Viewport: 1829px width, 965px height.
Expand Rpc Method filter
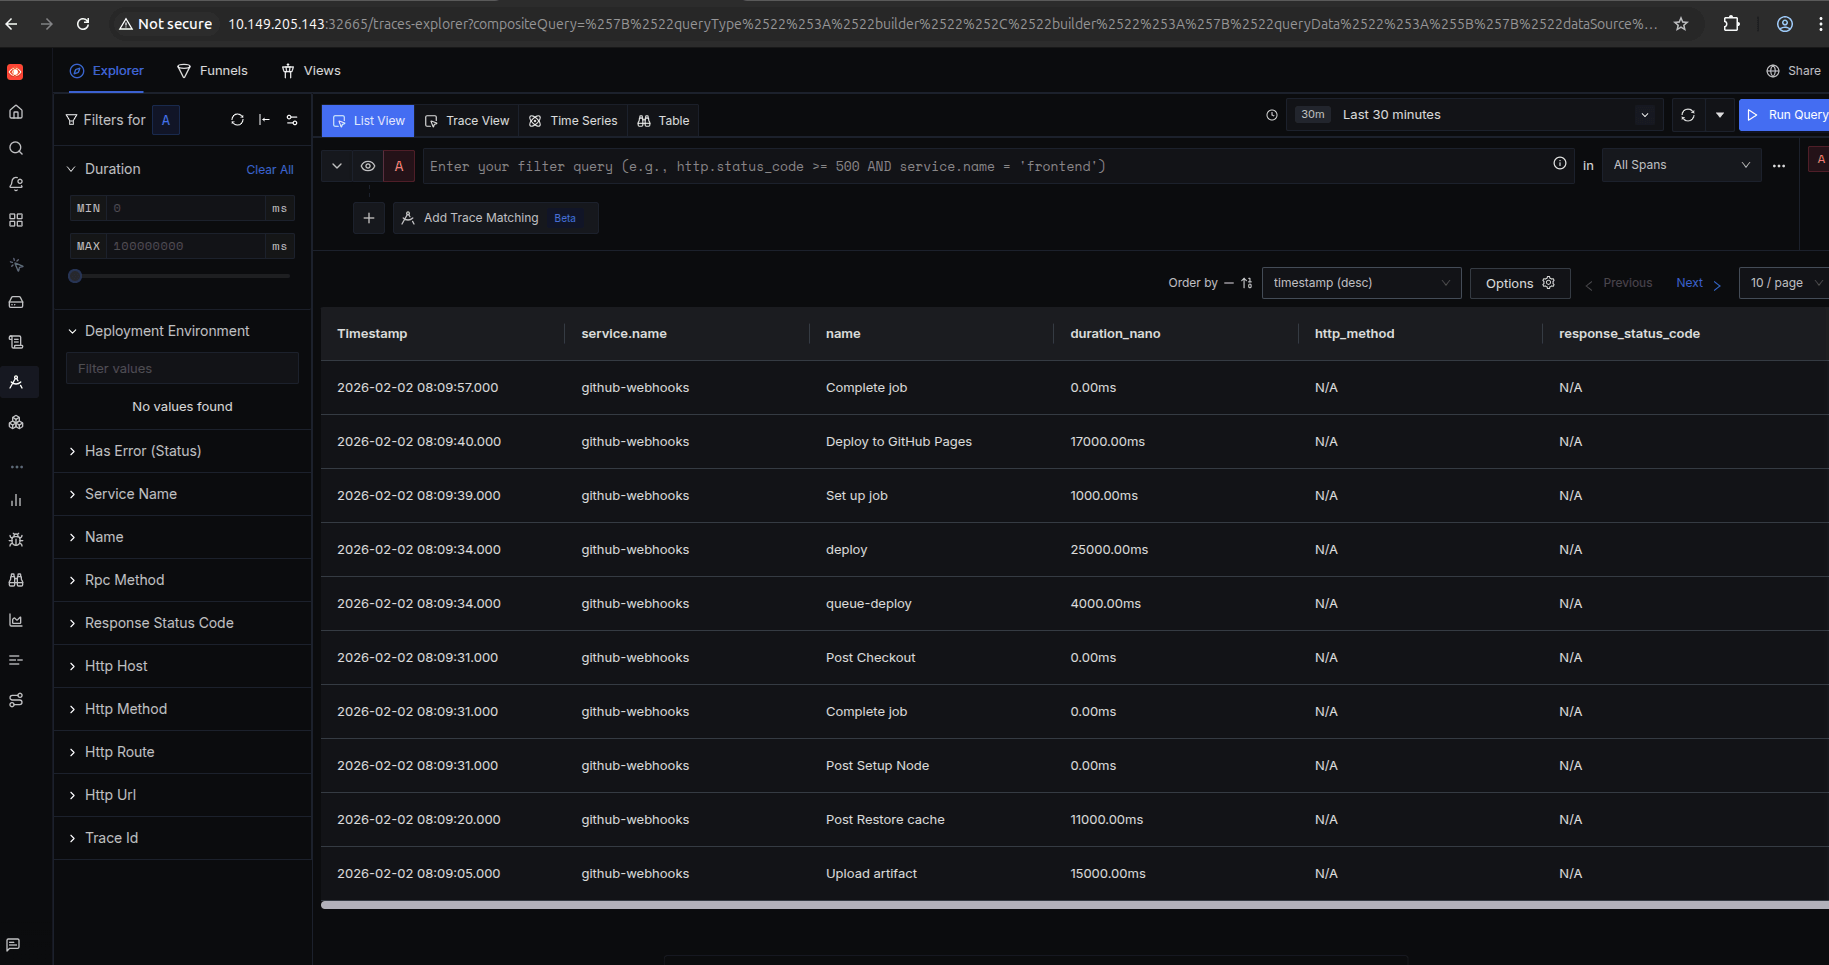[182, 580]
